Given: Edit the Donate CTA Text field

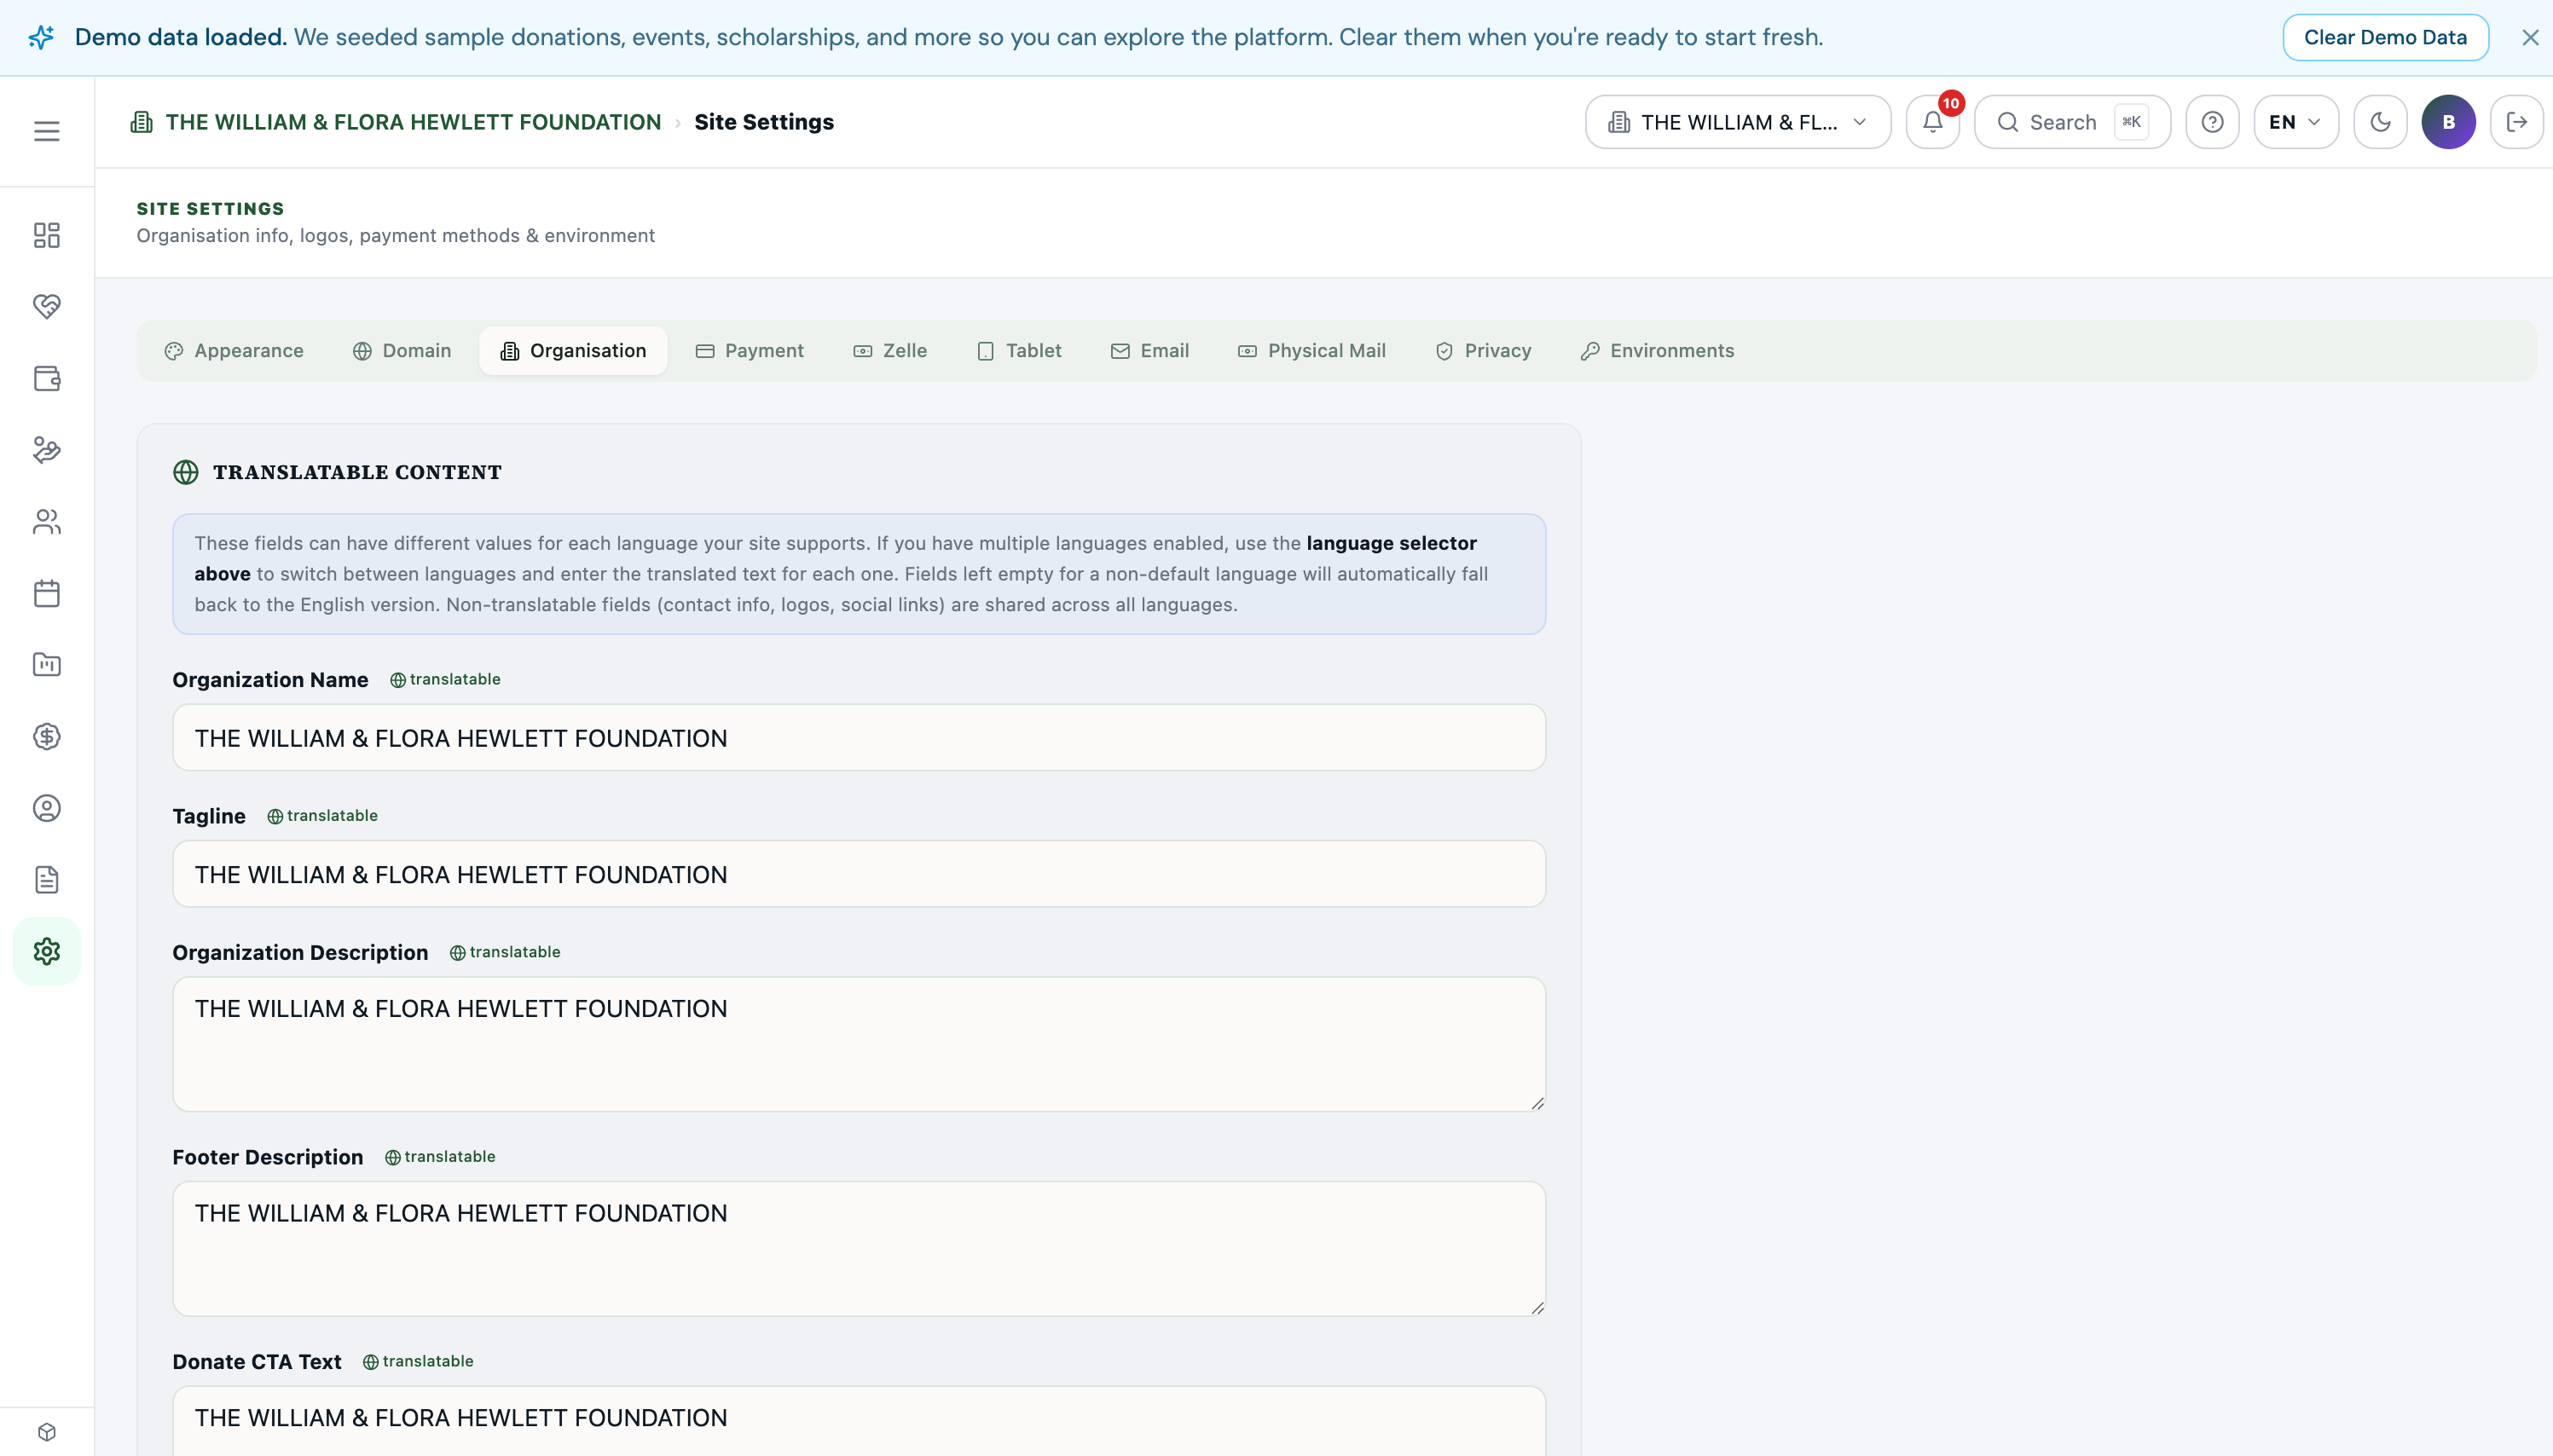Looking at the screenshot, I should click(859, 1420).
